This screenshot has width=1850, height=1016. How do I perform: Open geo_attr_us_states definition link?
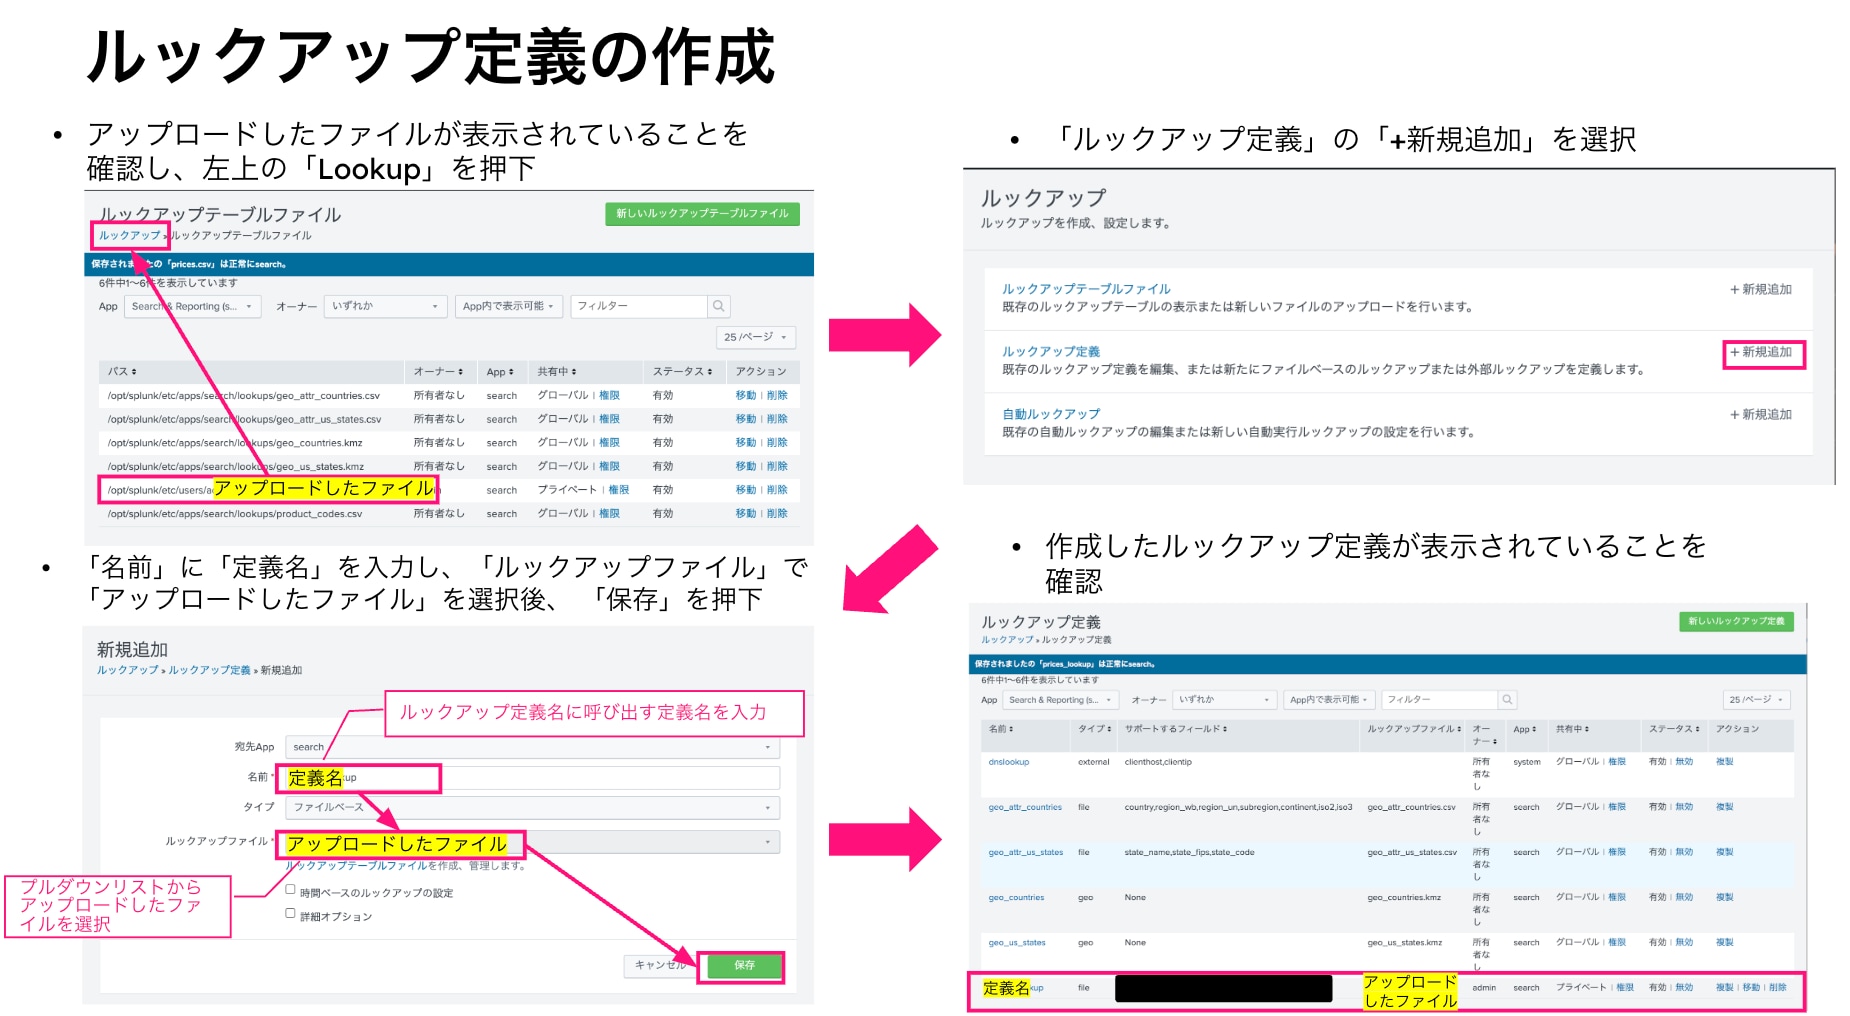pos(1026,852)
